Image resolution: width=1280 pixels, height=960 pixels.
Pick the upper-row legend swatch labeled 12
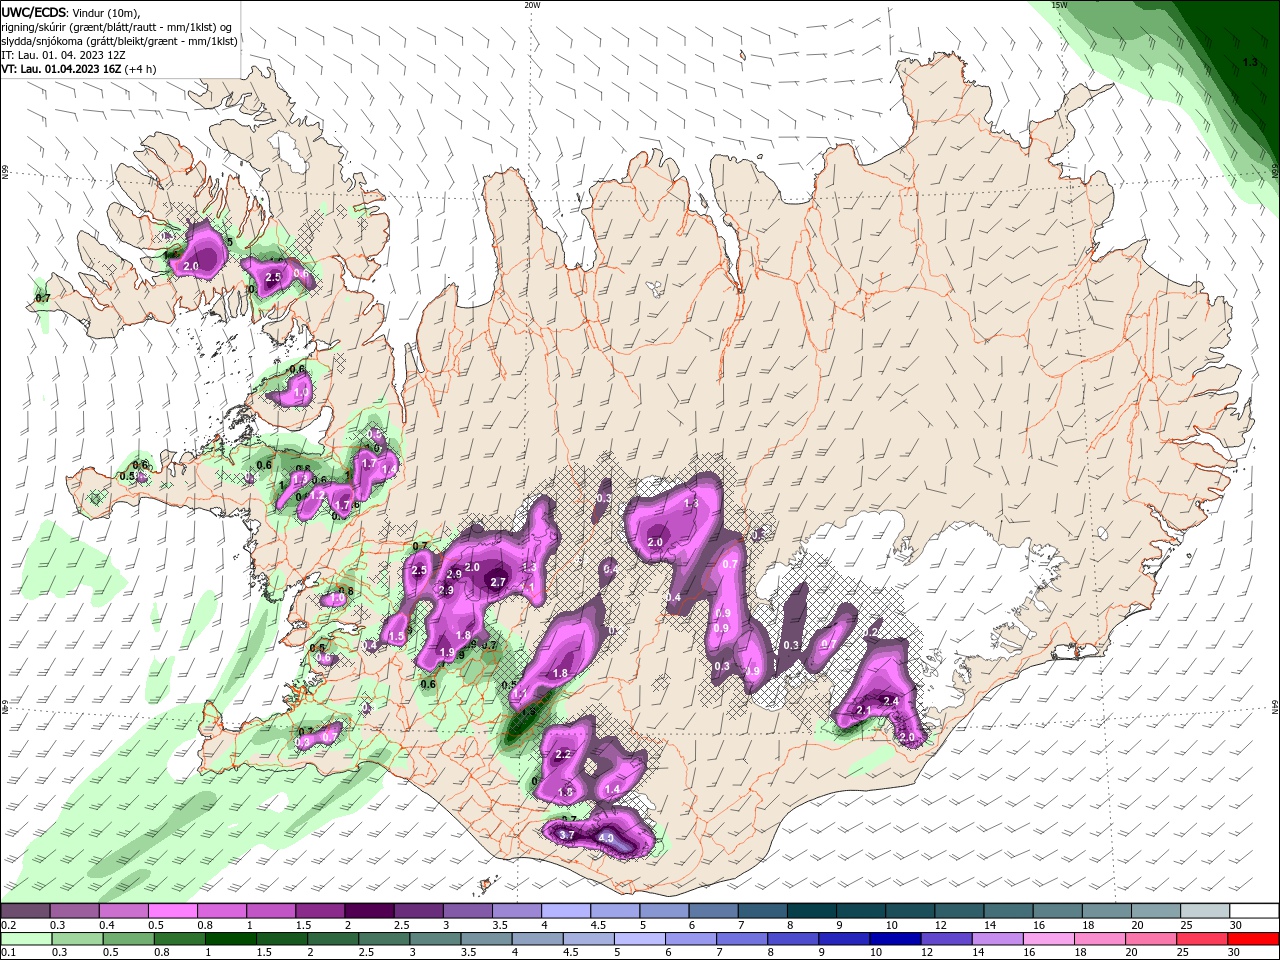(x=957, y=911)
